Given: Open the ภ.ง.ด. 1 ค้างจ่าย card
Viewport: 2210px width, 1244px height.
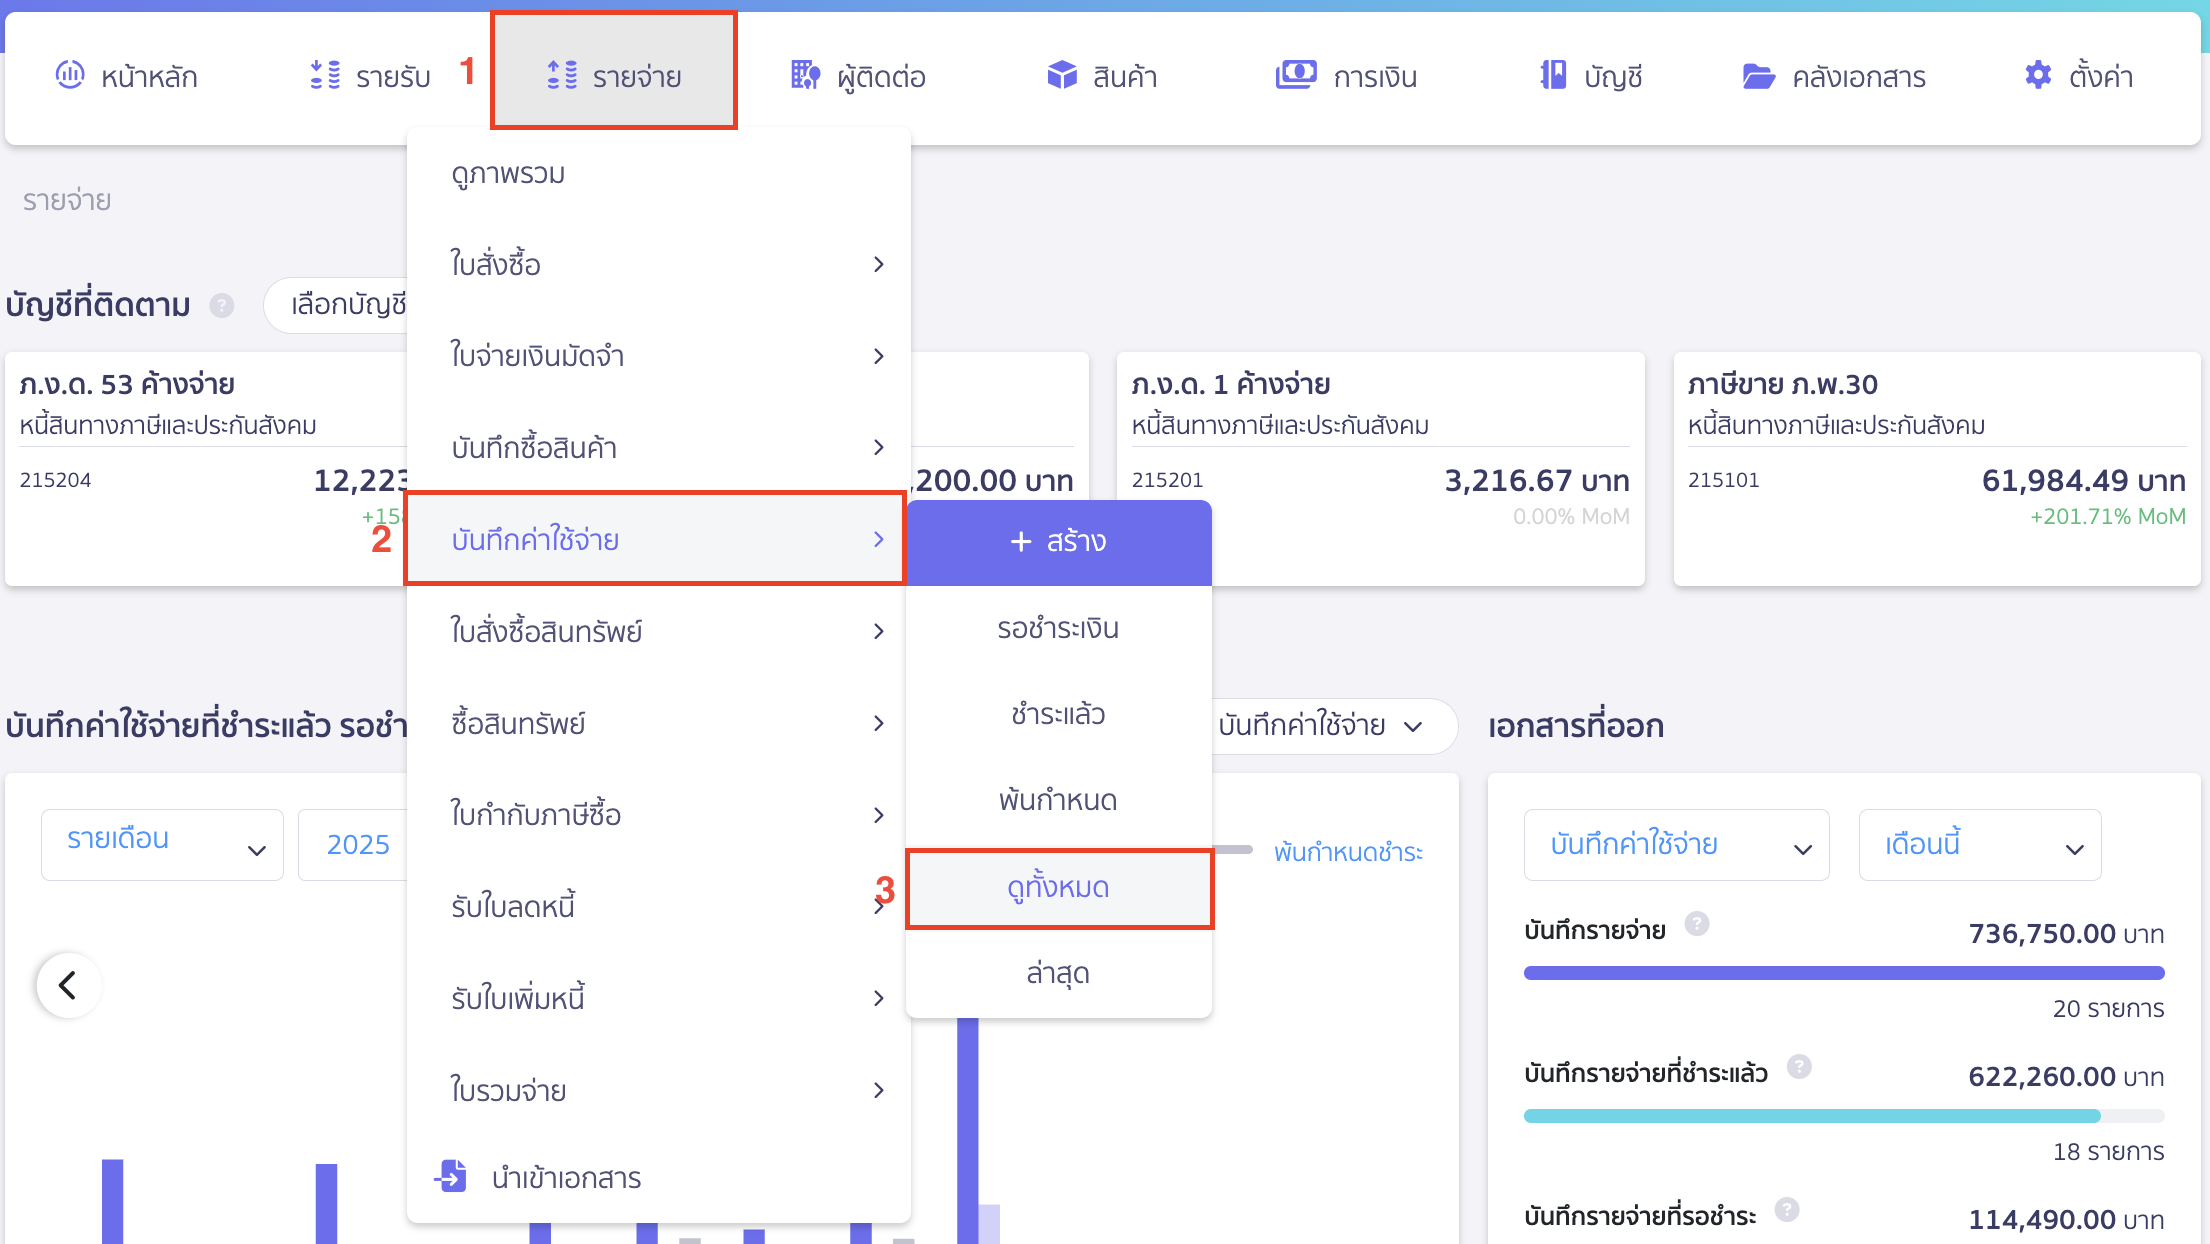Looking at the screenshot, I should [1380, 469].
